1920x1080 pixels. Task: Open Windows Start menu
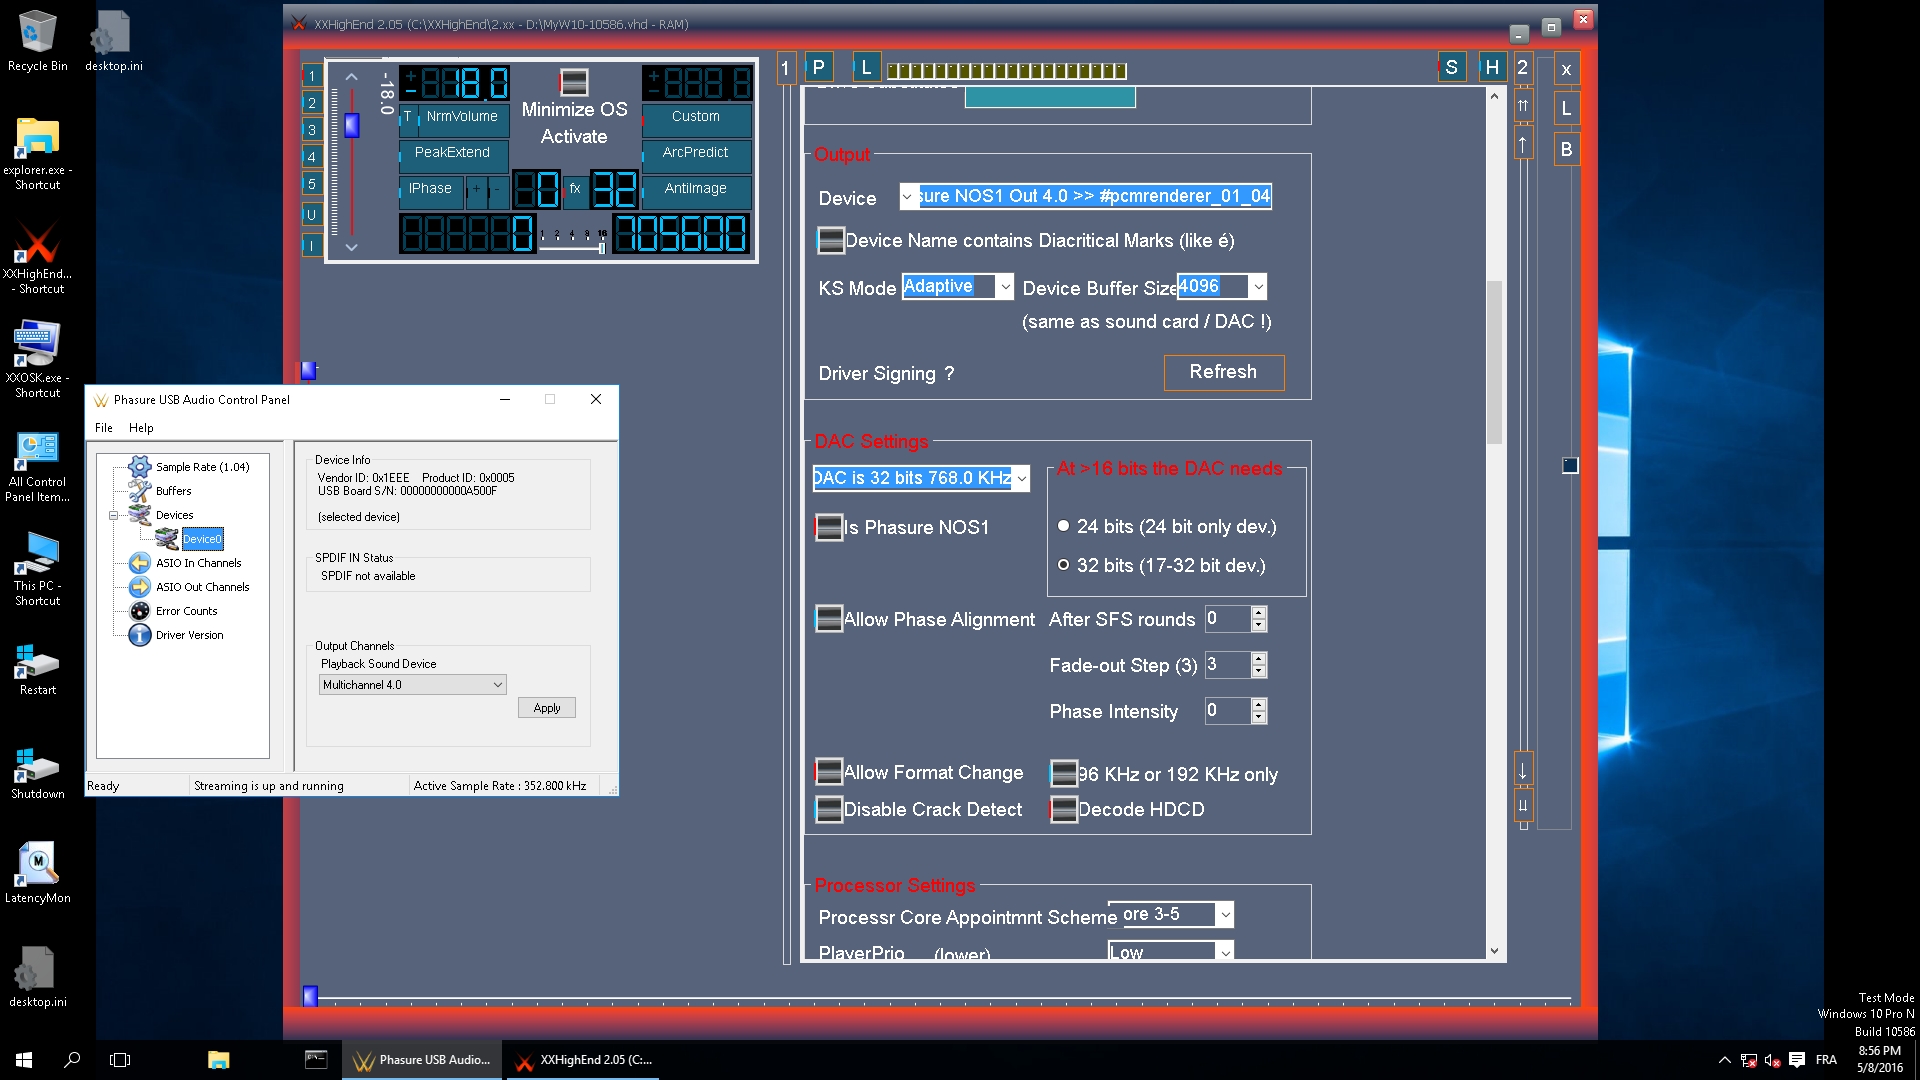(x=24, y=1060)
